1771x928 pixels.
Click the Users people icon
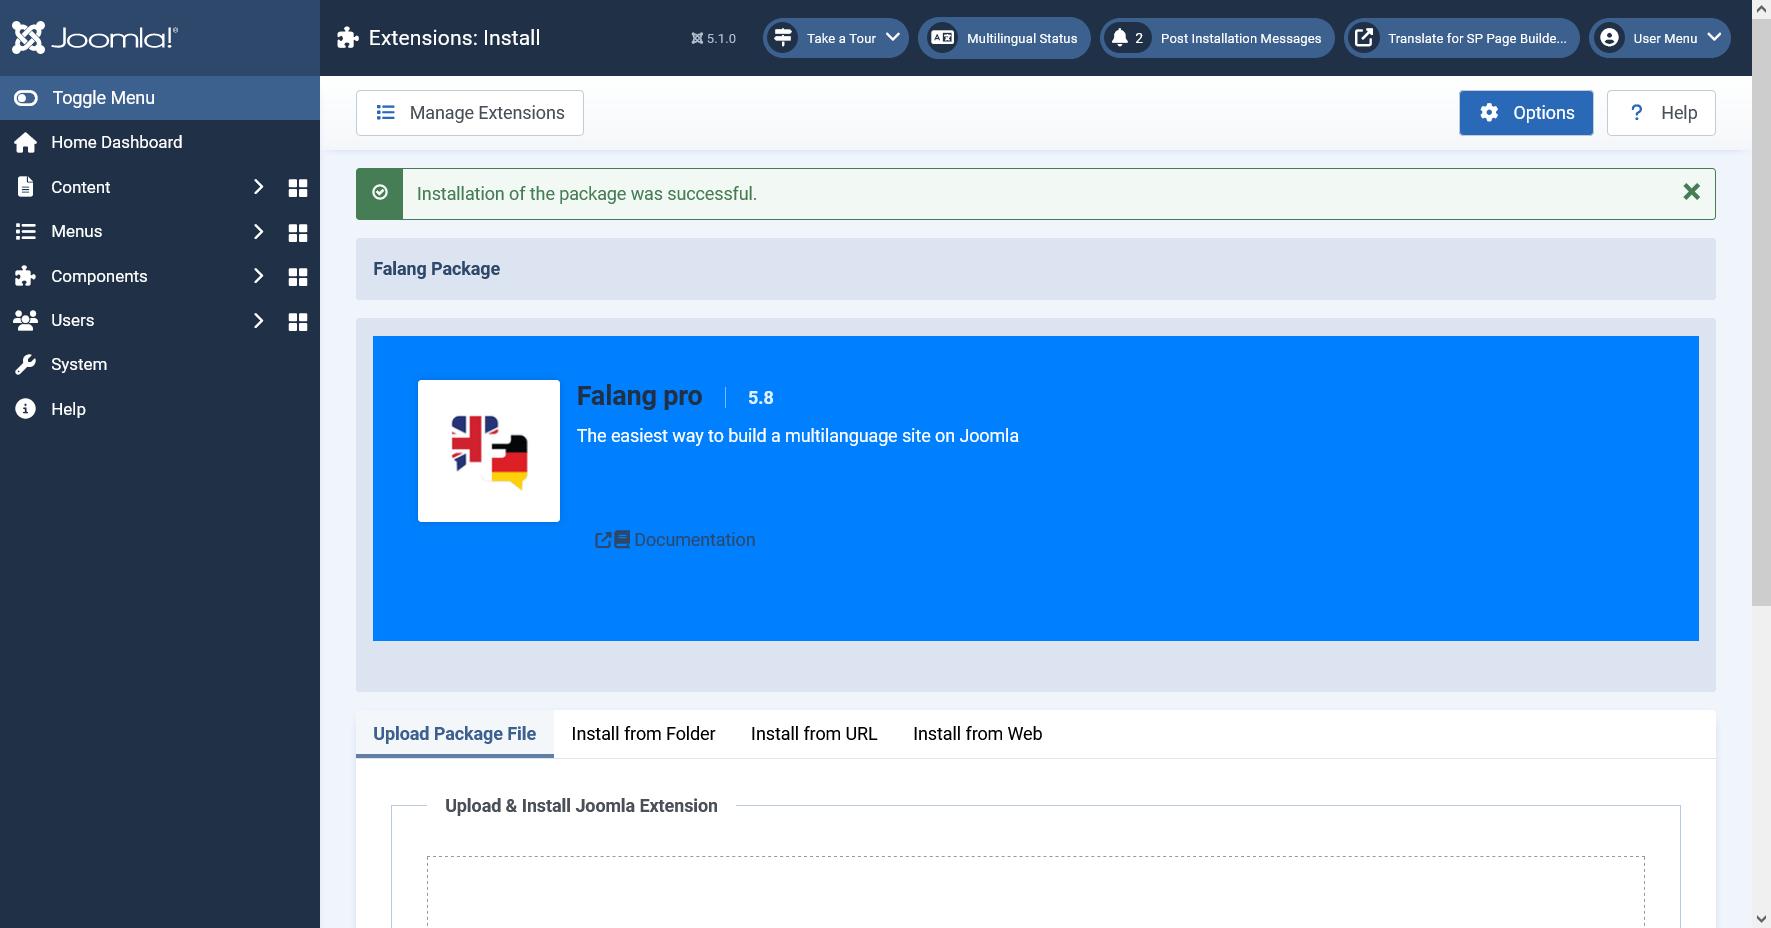[x=26, y=320]
